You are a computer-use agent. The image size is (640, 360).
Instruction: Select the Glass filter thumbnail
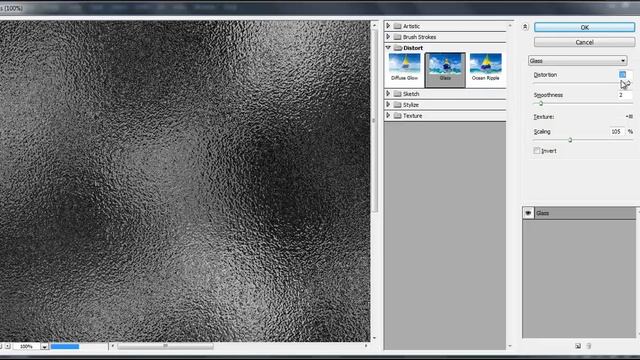(445, 69)
